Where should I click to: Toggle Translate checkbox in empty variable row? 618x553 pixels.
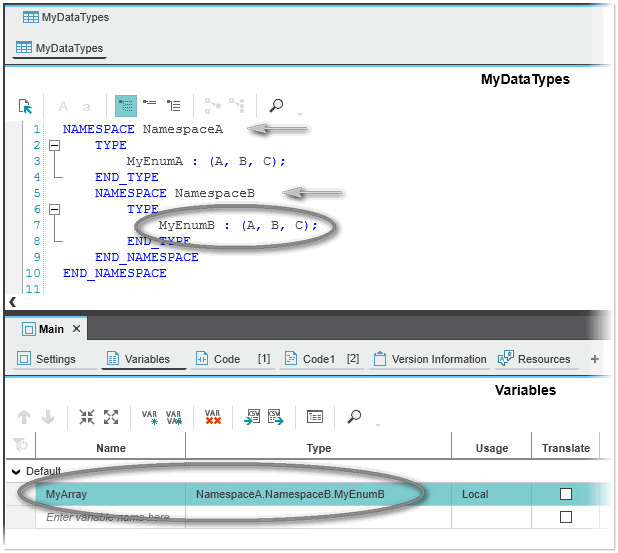(x=566, y=517)
